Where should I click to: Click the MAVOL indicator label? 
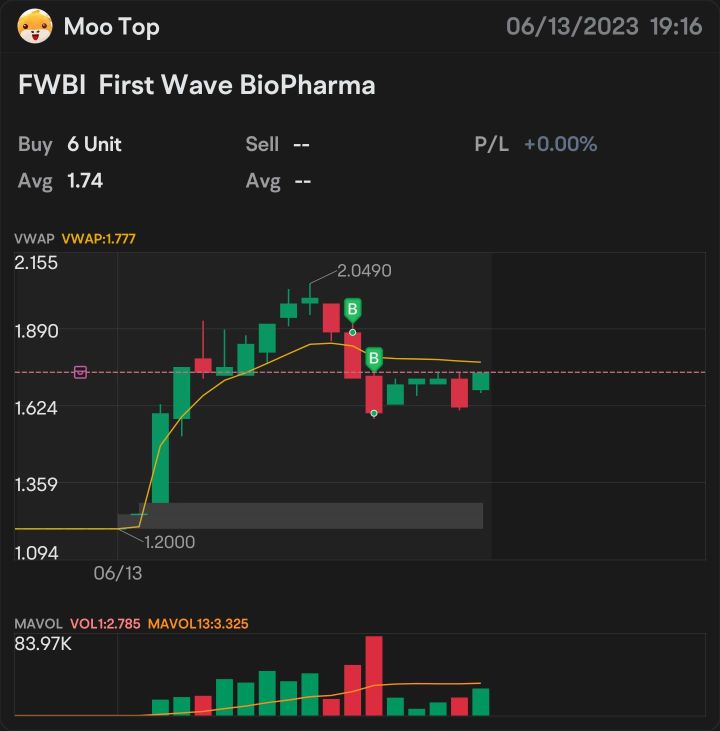(x=38, y=624)
